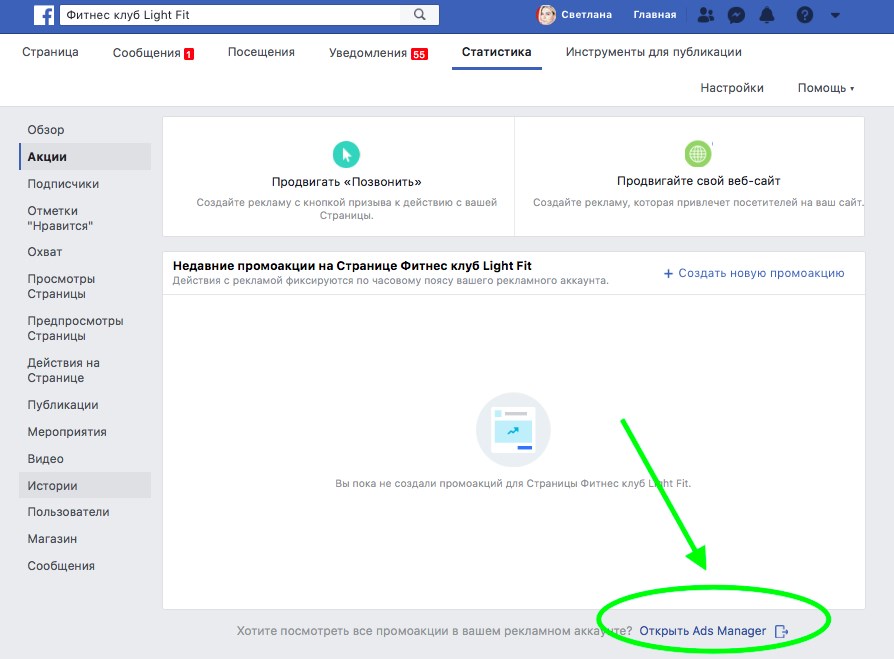The width and height of the screenshot is (894, 659).
Task: Open the sidebar Сообщения item
Action: pos(61,566)
